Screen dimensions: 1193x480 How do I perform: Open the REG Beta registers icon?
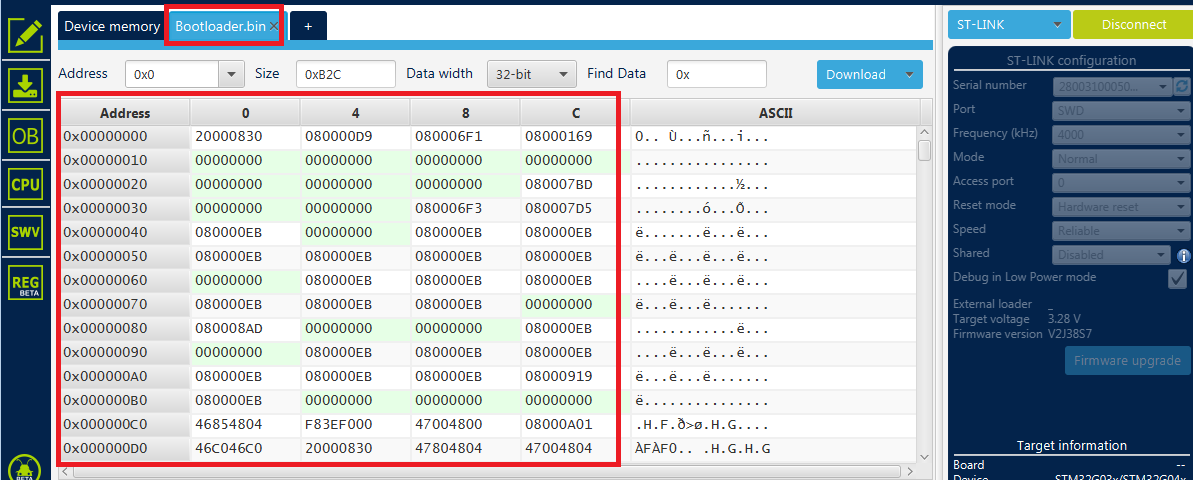(x=25, y=282)
